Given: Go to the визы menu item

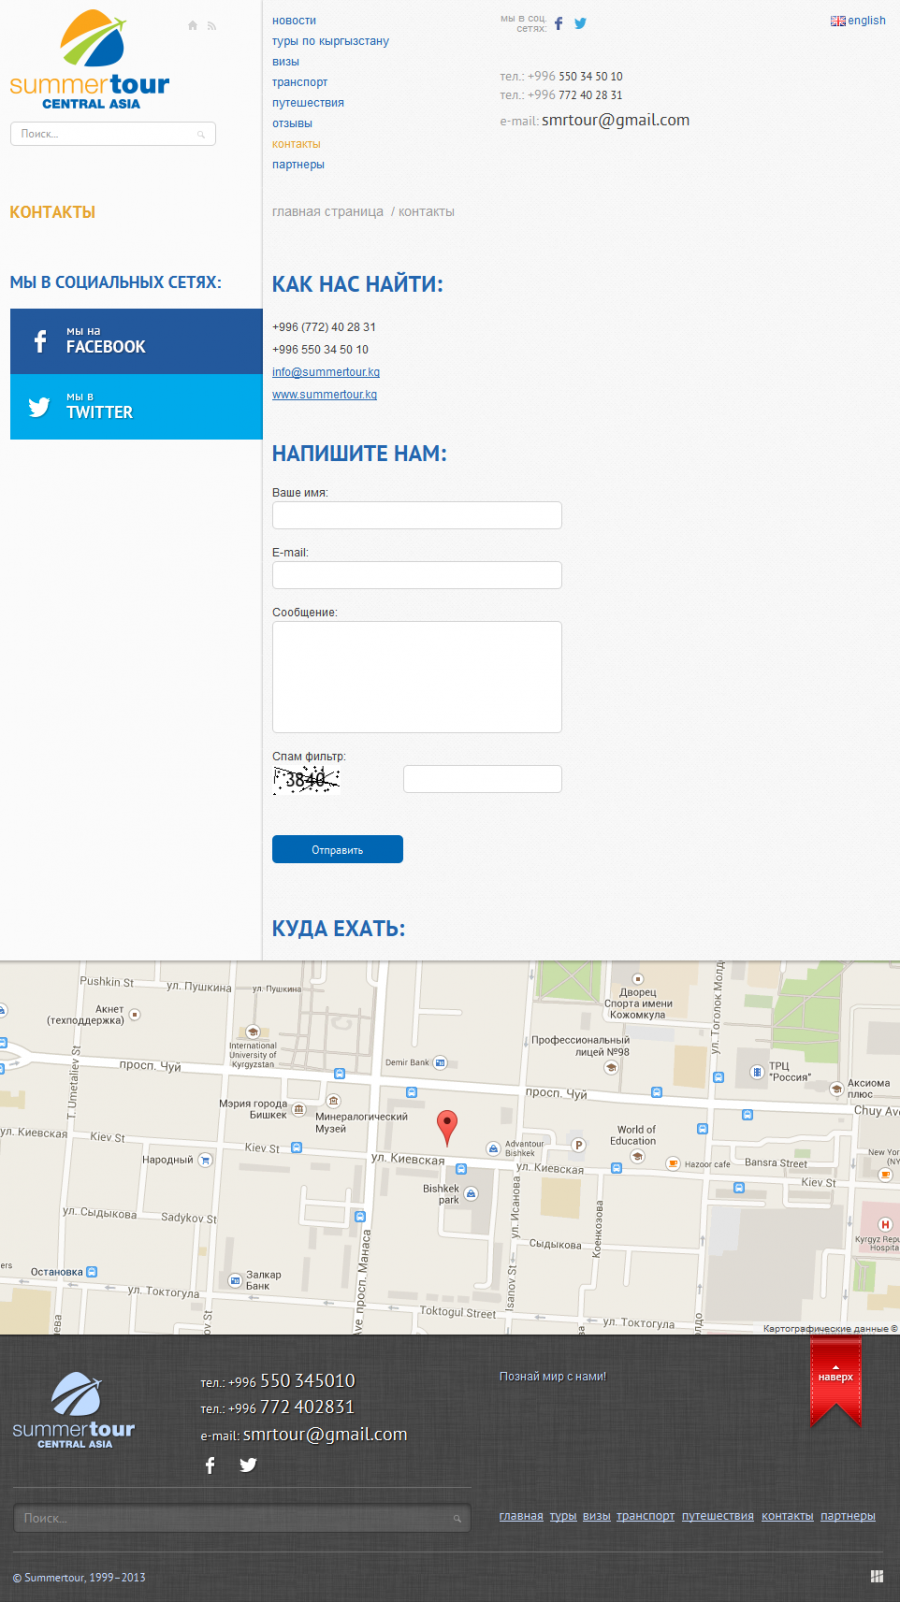Looking at the screenshot, I should pos(285,62).
